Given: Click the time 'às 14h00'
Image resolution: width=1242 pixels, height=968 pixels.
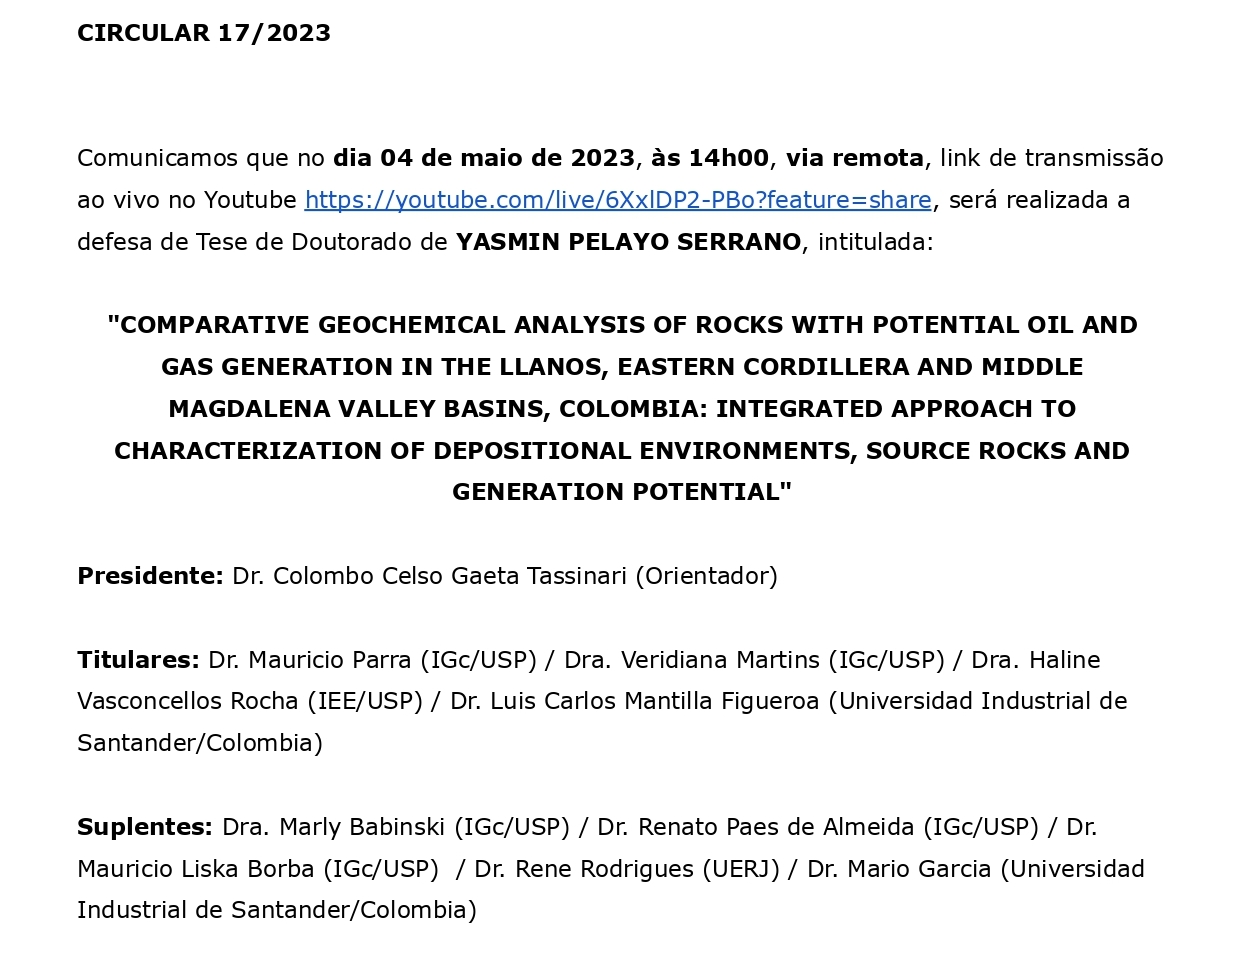Looking at the screenshot, I should 710,158.
